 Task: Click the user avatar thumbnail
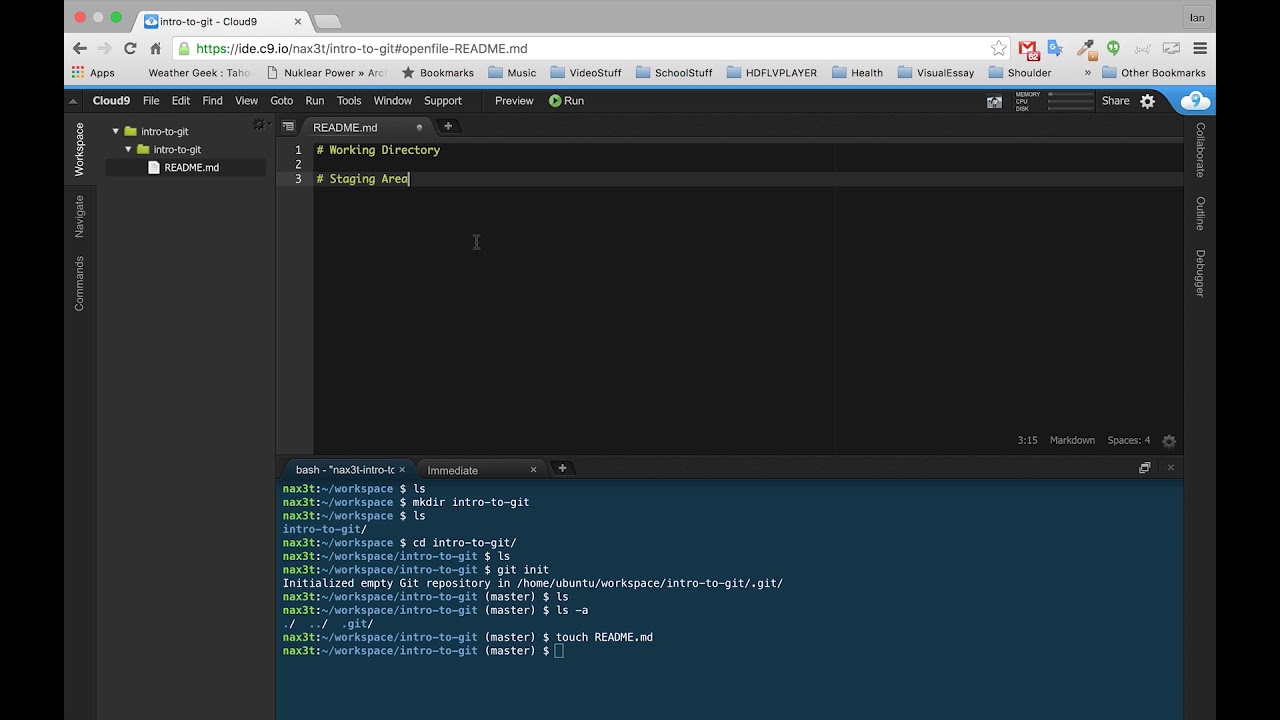994,101
